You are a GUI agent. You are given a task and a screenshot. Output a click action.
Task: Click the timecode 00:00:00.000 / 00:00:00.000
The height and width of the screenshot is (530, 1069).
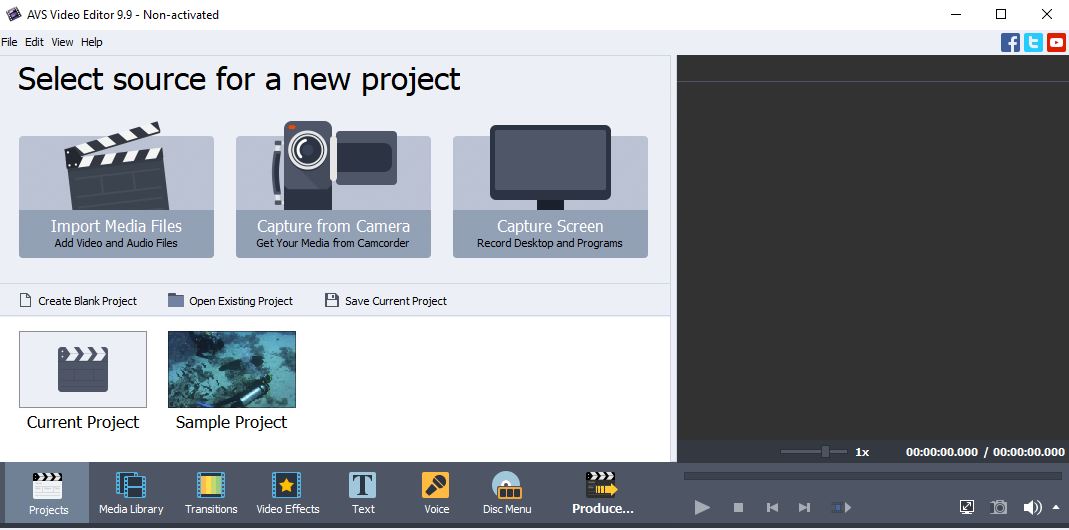point(985,452)
